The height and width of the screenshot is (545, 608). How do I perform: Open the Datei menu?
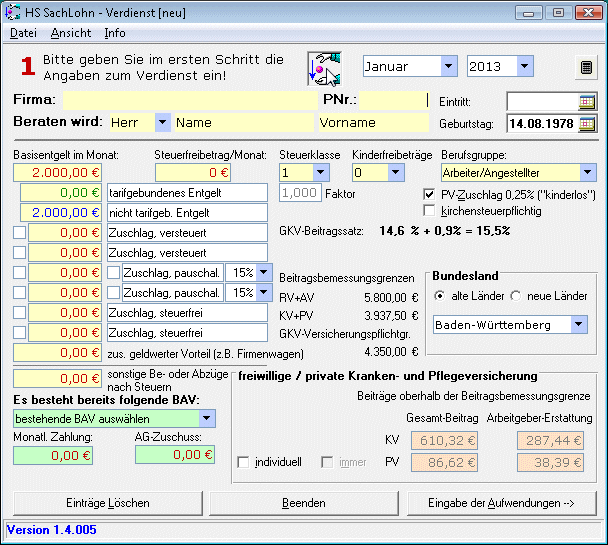pyautogui.click(x=22, y=33)
